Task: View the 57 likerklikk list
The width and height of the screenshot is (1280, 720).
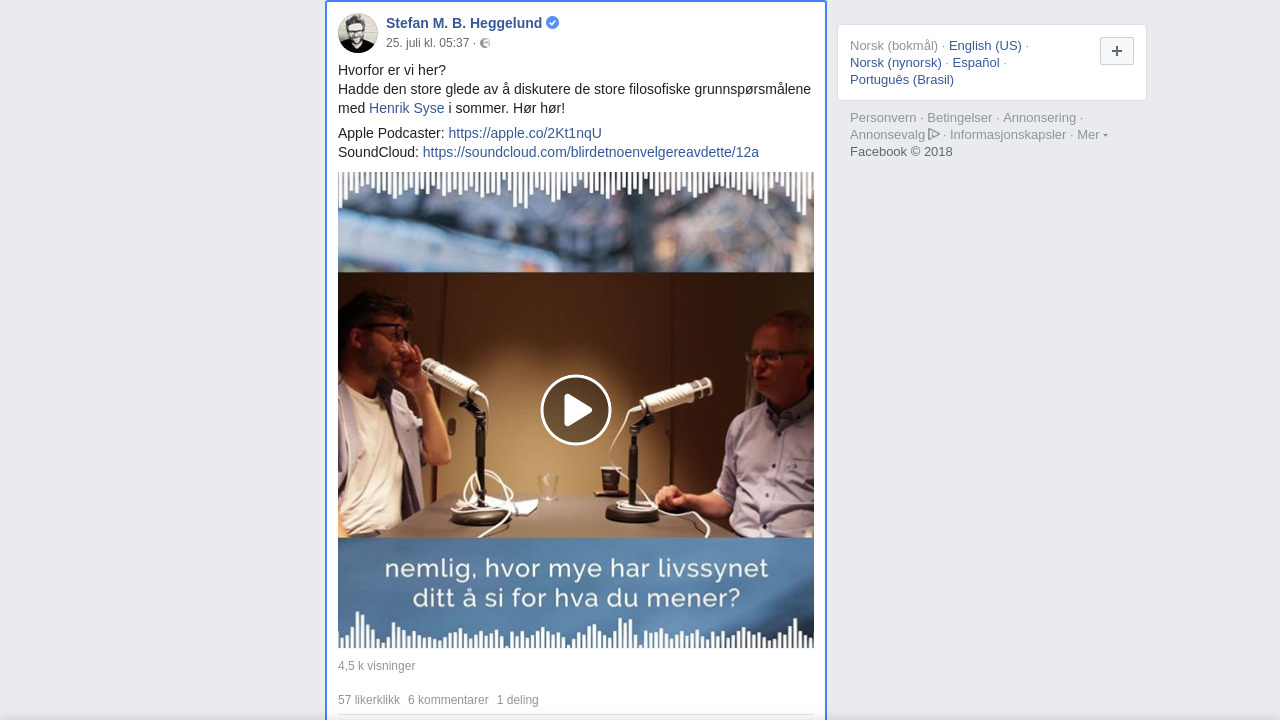Action: [369, 700]
